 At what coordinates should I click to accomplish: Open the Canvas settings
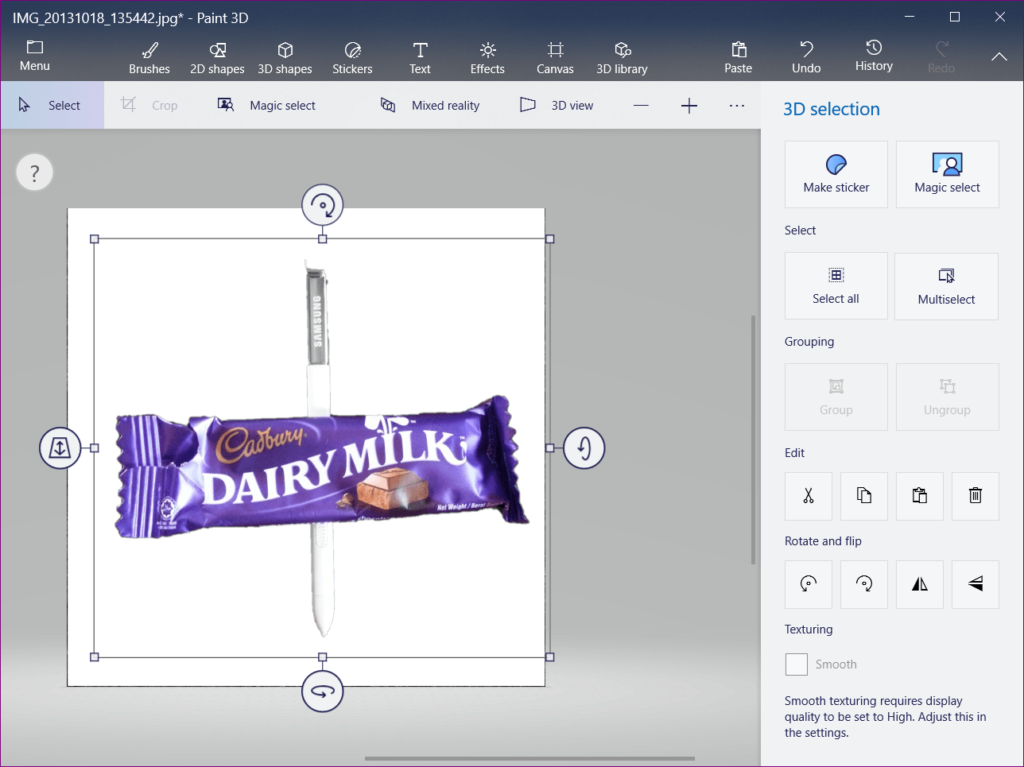click(x=555, y=58)
